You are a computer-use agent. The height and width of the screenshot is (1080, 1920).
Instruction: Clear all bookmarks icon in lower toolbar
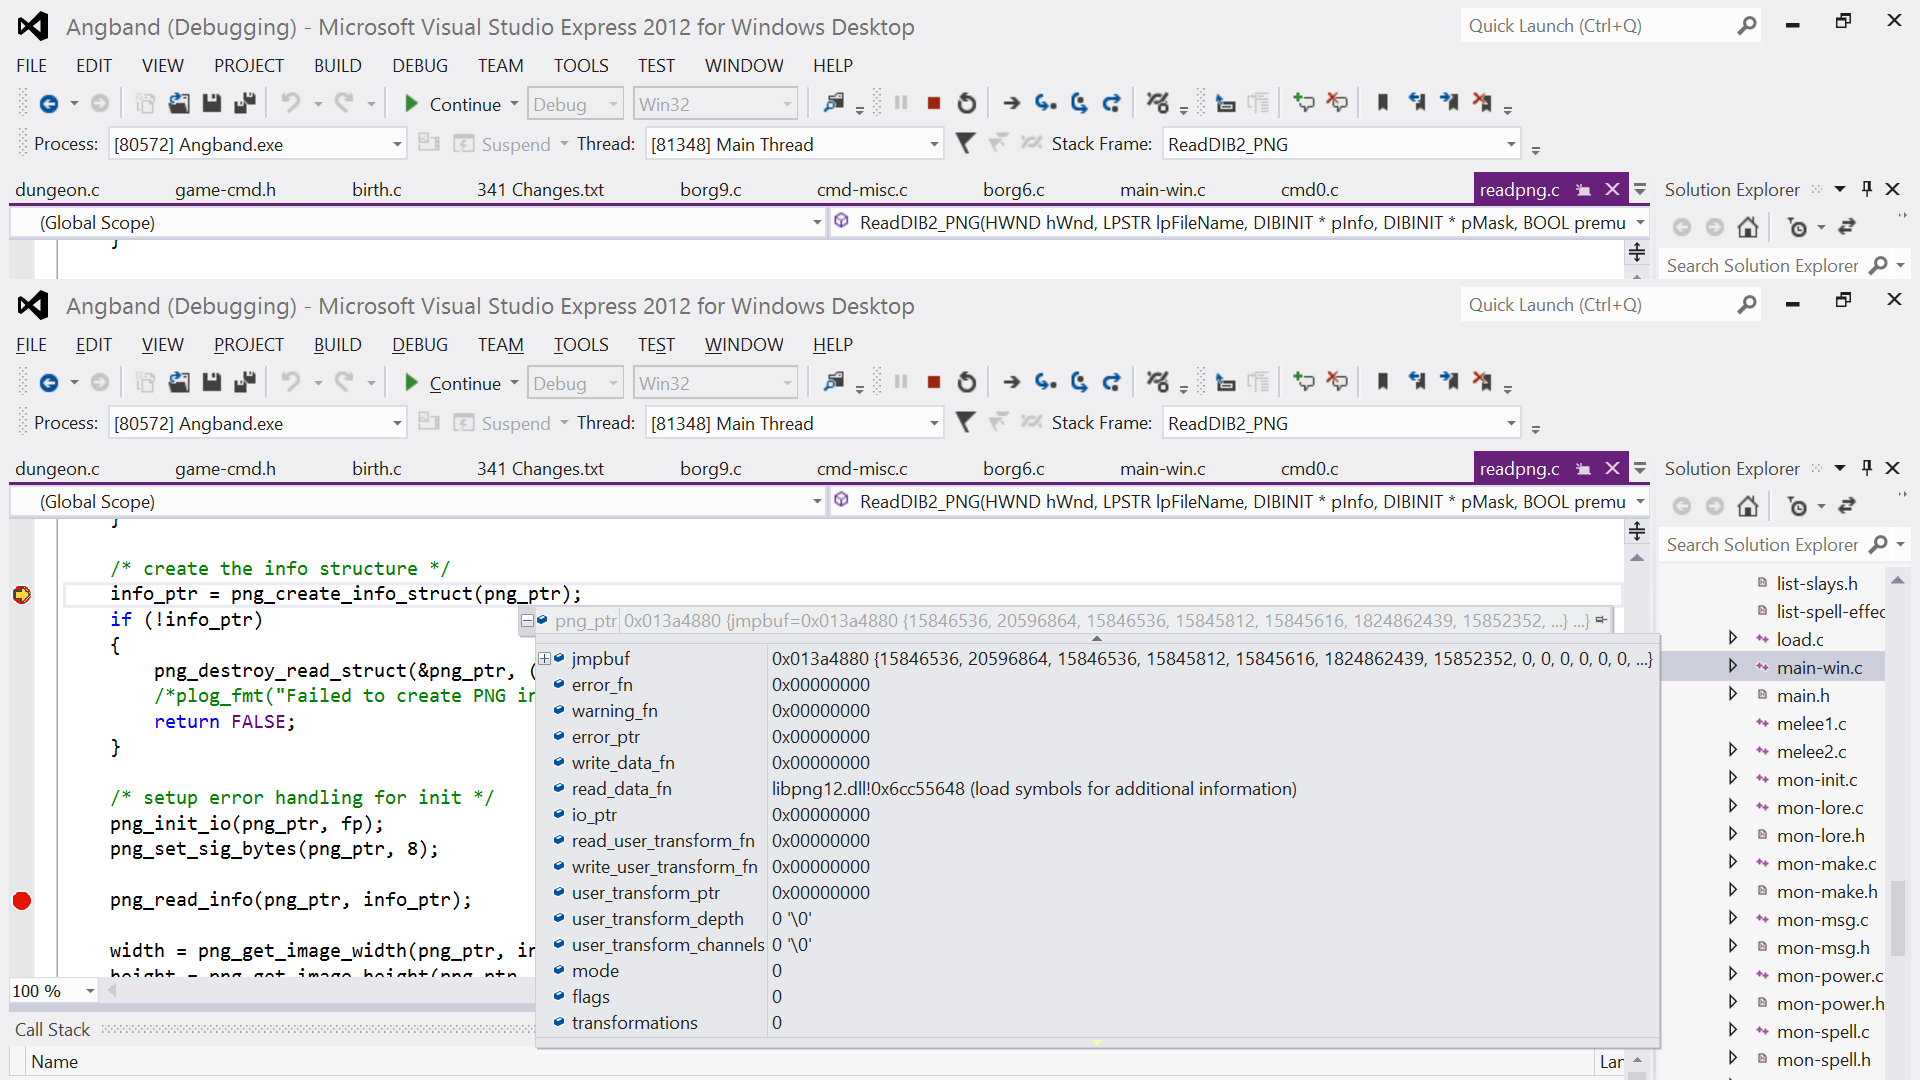[1482, 381]
